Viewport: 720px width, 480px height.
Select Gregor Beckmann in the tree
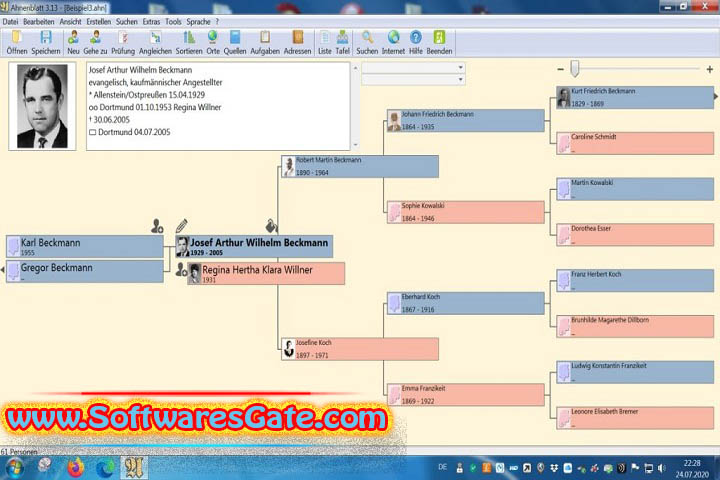[x=85, y=271]
